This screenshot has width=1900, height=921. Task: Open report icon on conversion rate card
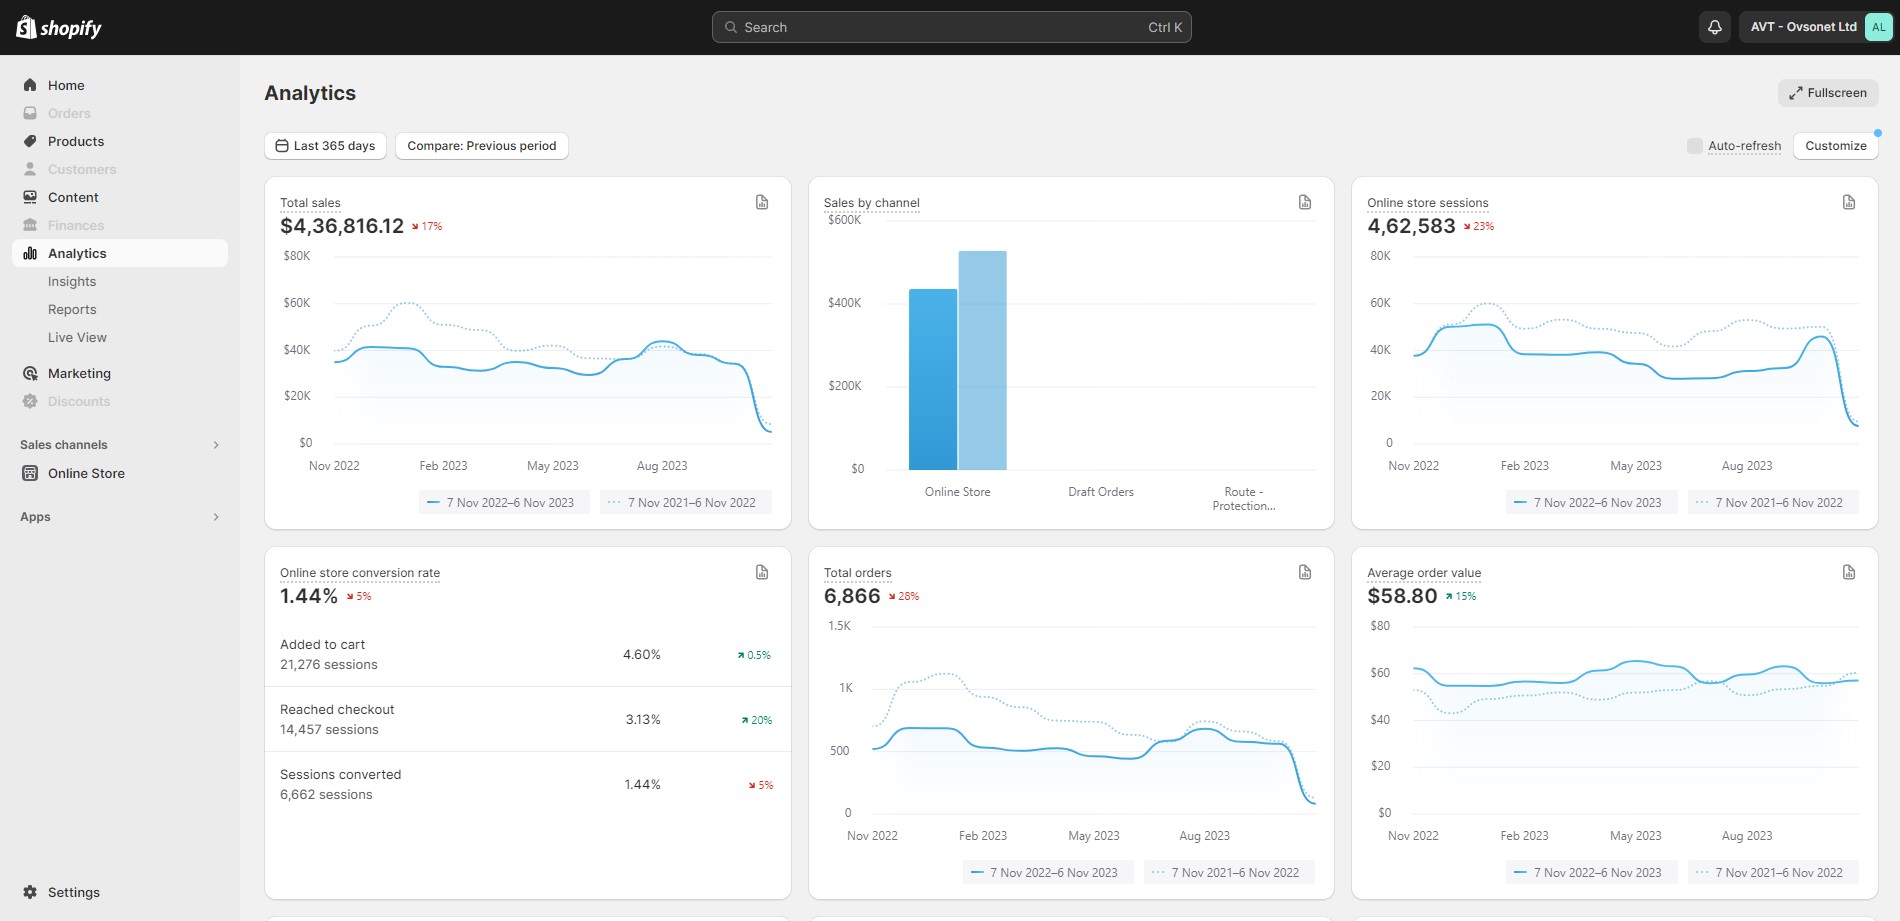pyautogui.click(x=762, y=572)
